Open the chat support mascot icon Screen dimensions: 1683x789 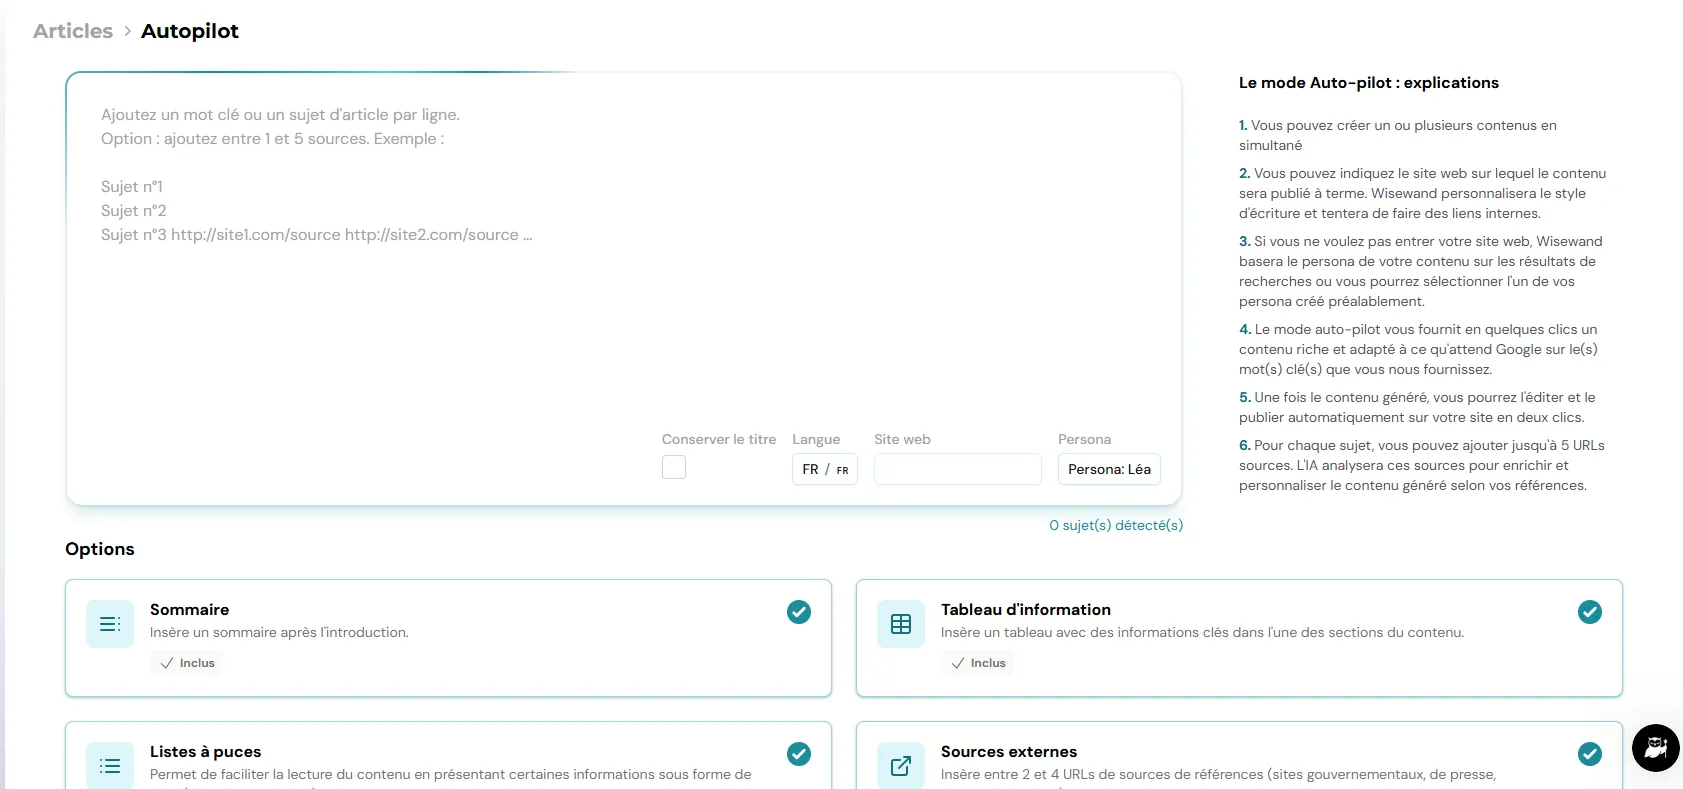click(x=1656, y=748)
